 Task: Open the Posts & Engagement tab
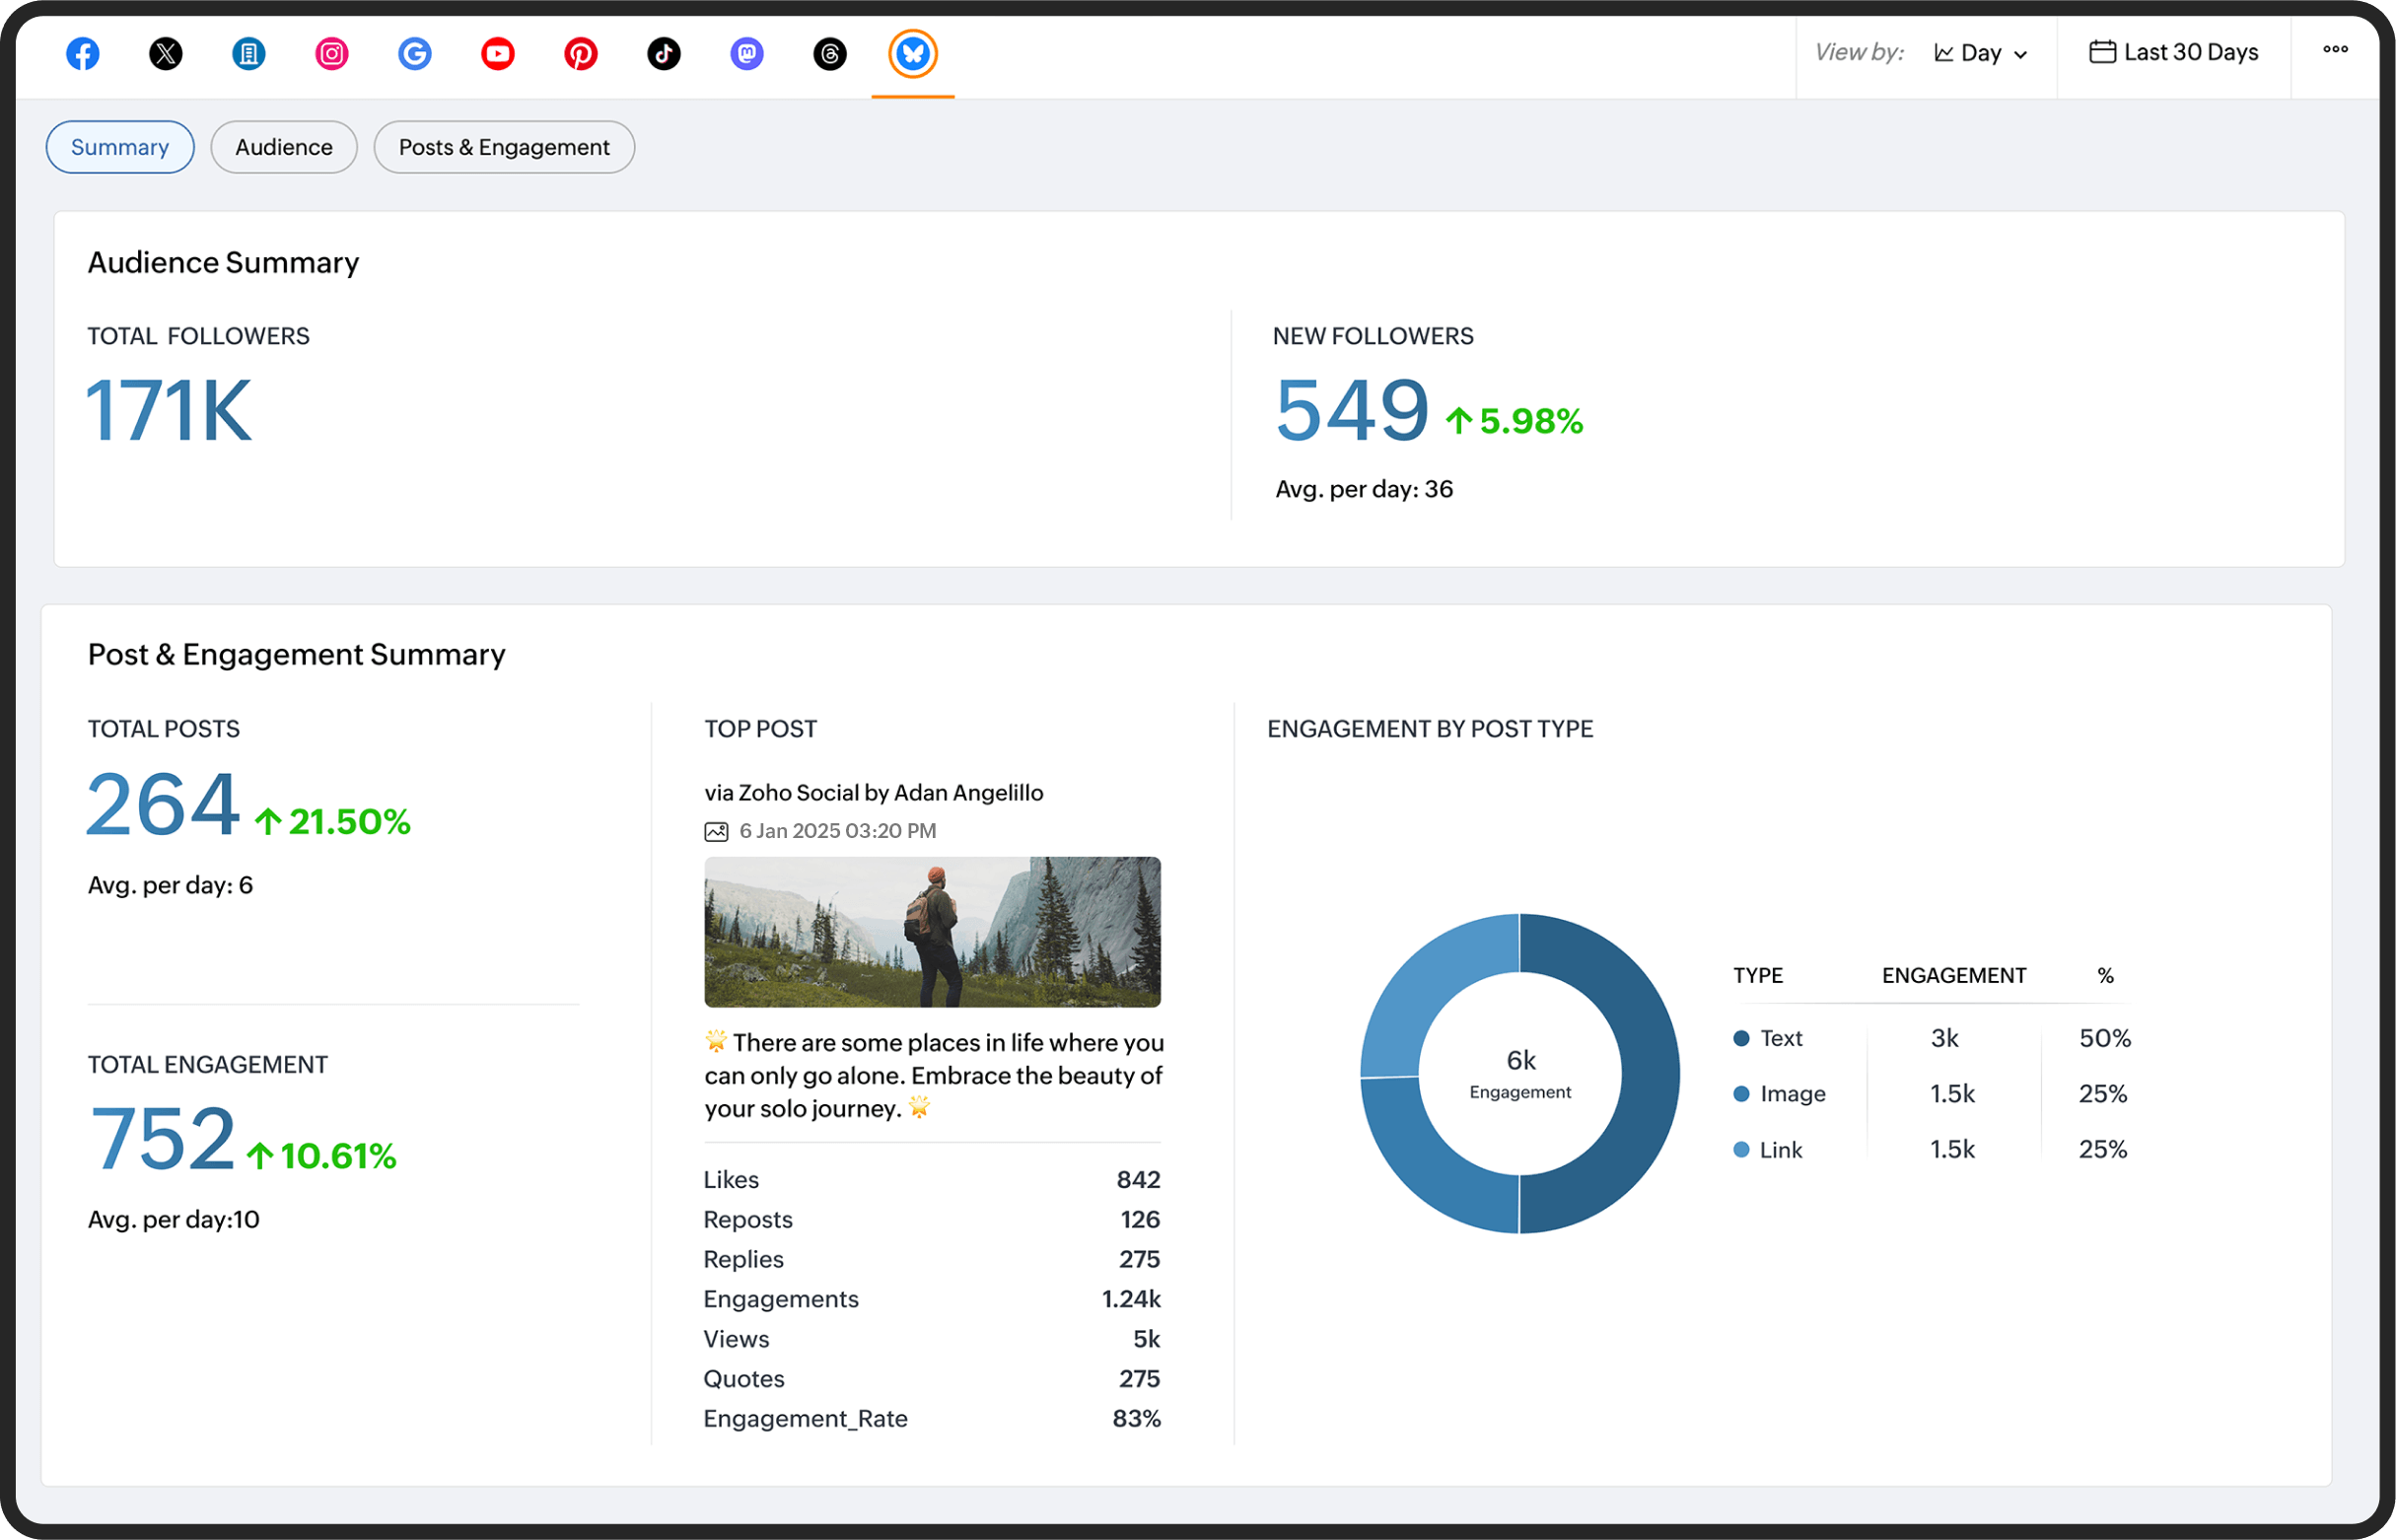[504, 146]
